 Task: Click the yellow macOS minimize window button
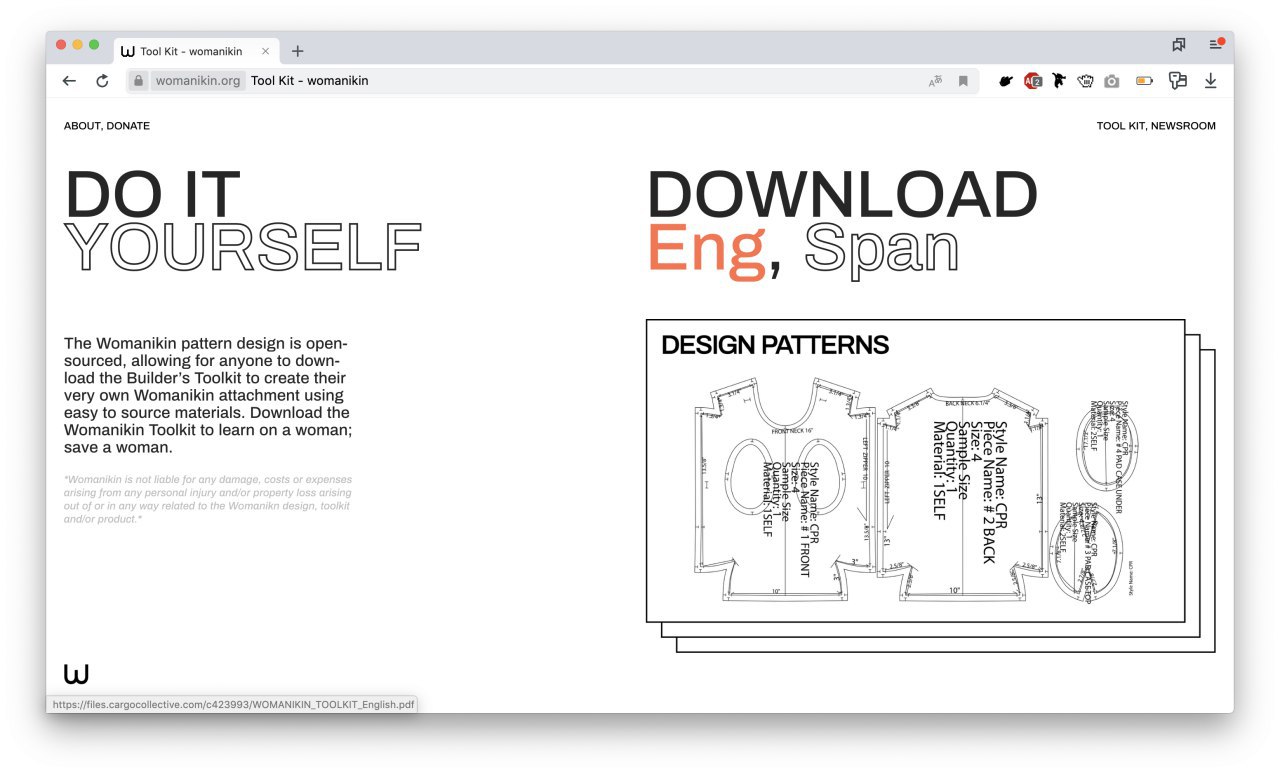[78, 45]
